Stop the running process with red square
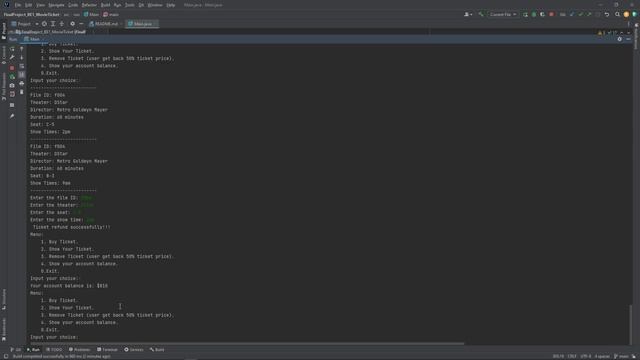Image resolution: width=640 pixels, height=360 pixels. click(12, 68)
